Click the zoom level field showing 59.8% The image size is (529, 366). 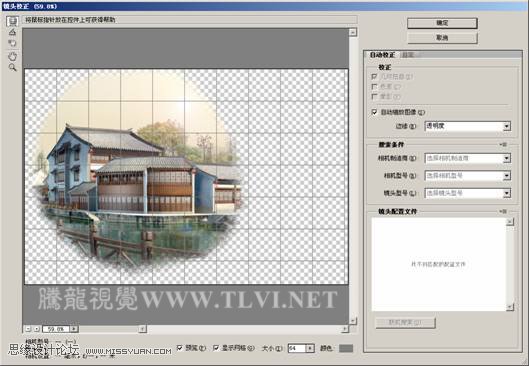coord(56,329)
